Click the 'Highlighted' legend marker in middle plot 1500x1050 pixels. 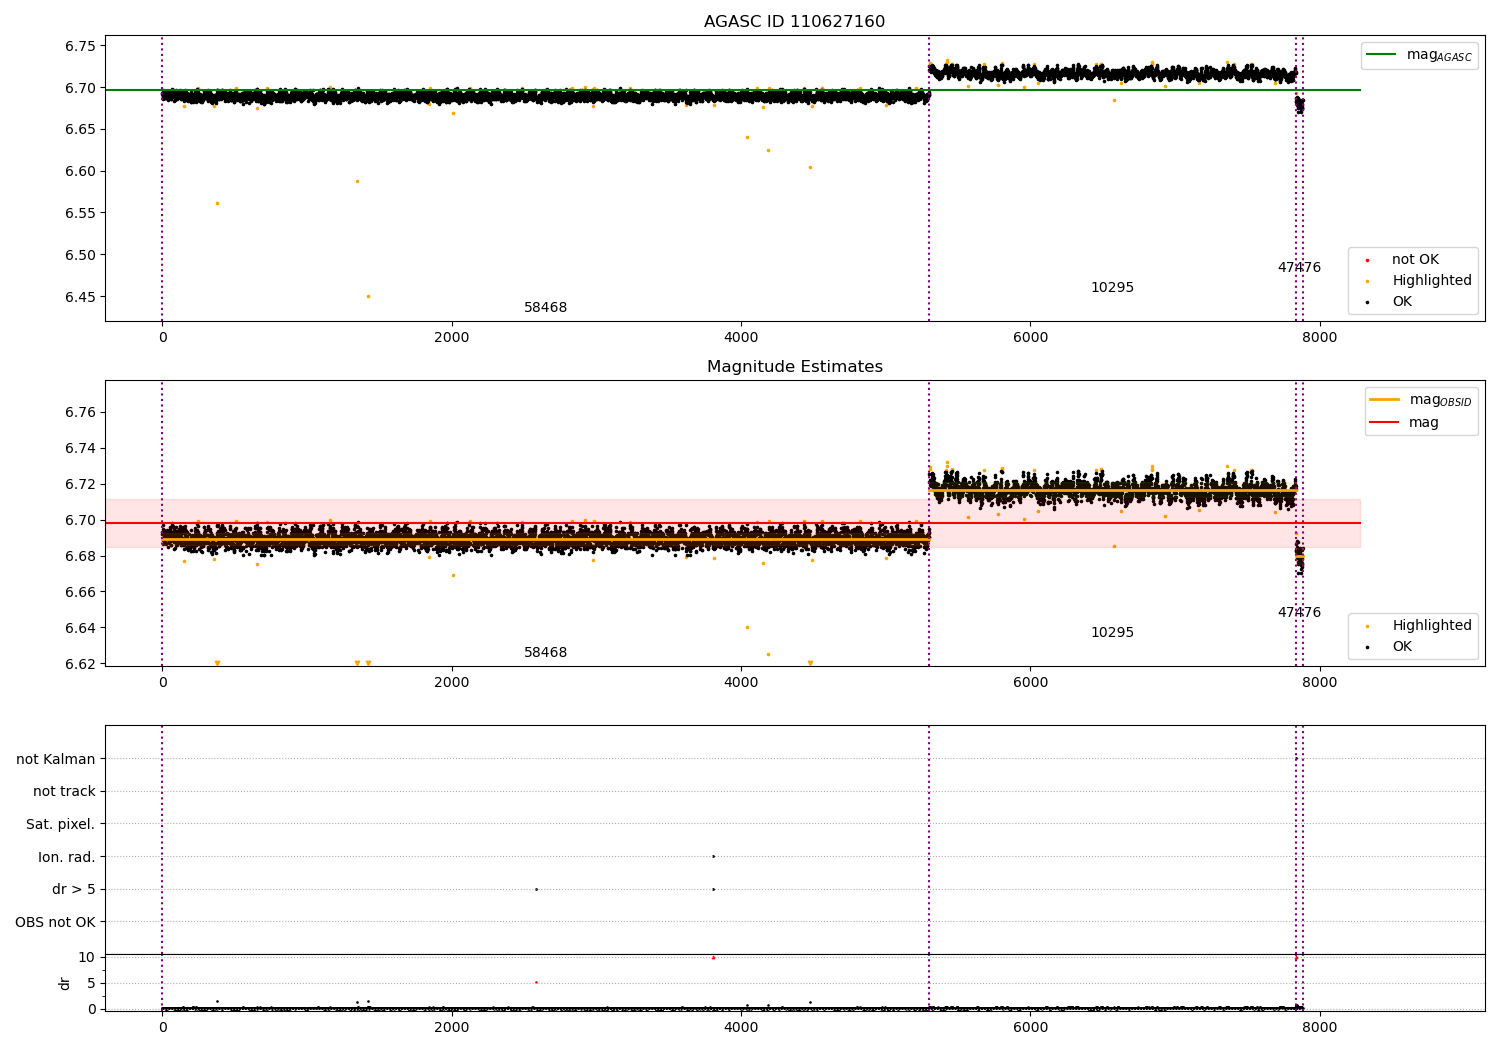(1367, 626)
